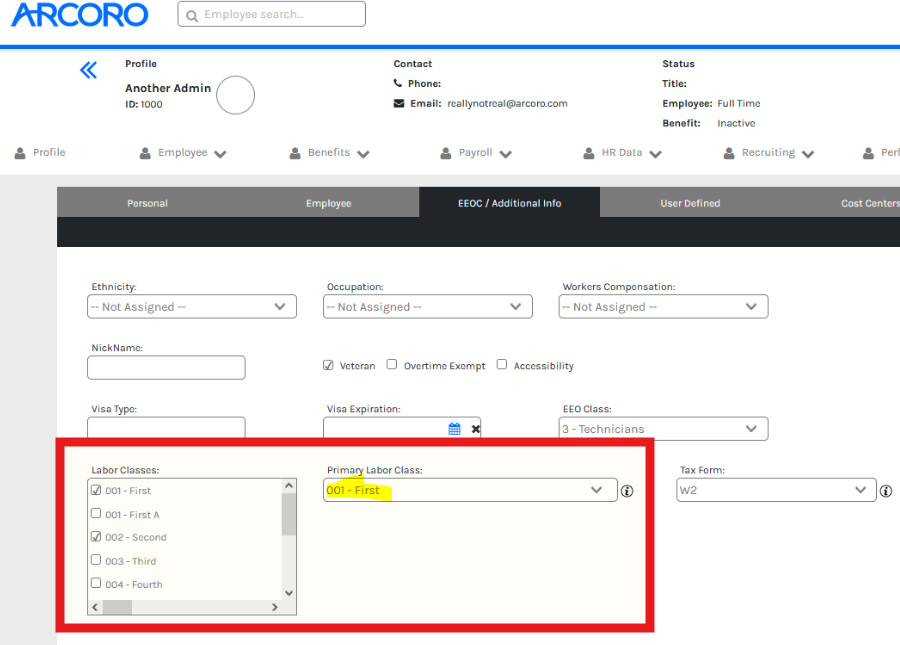The image size is (900, 645).
Task: Click Labor Classes right scroll arrow
Action: coord(275,607)
